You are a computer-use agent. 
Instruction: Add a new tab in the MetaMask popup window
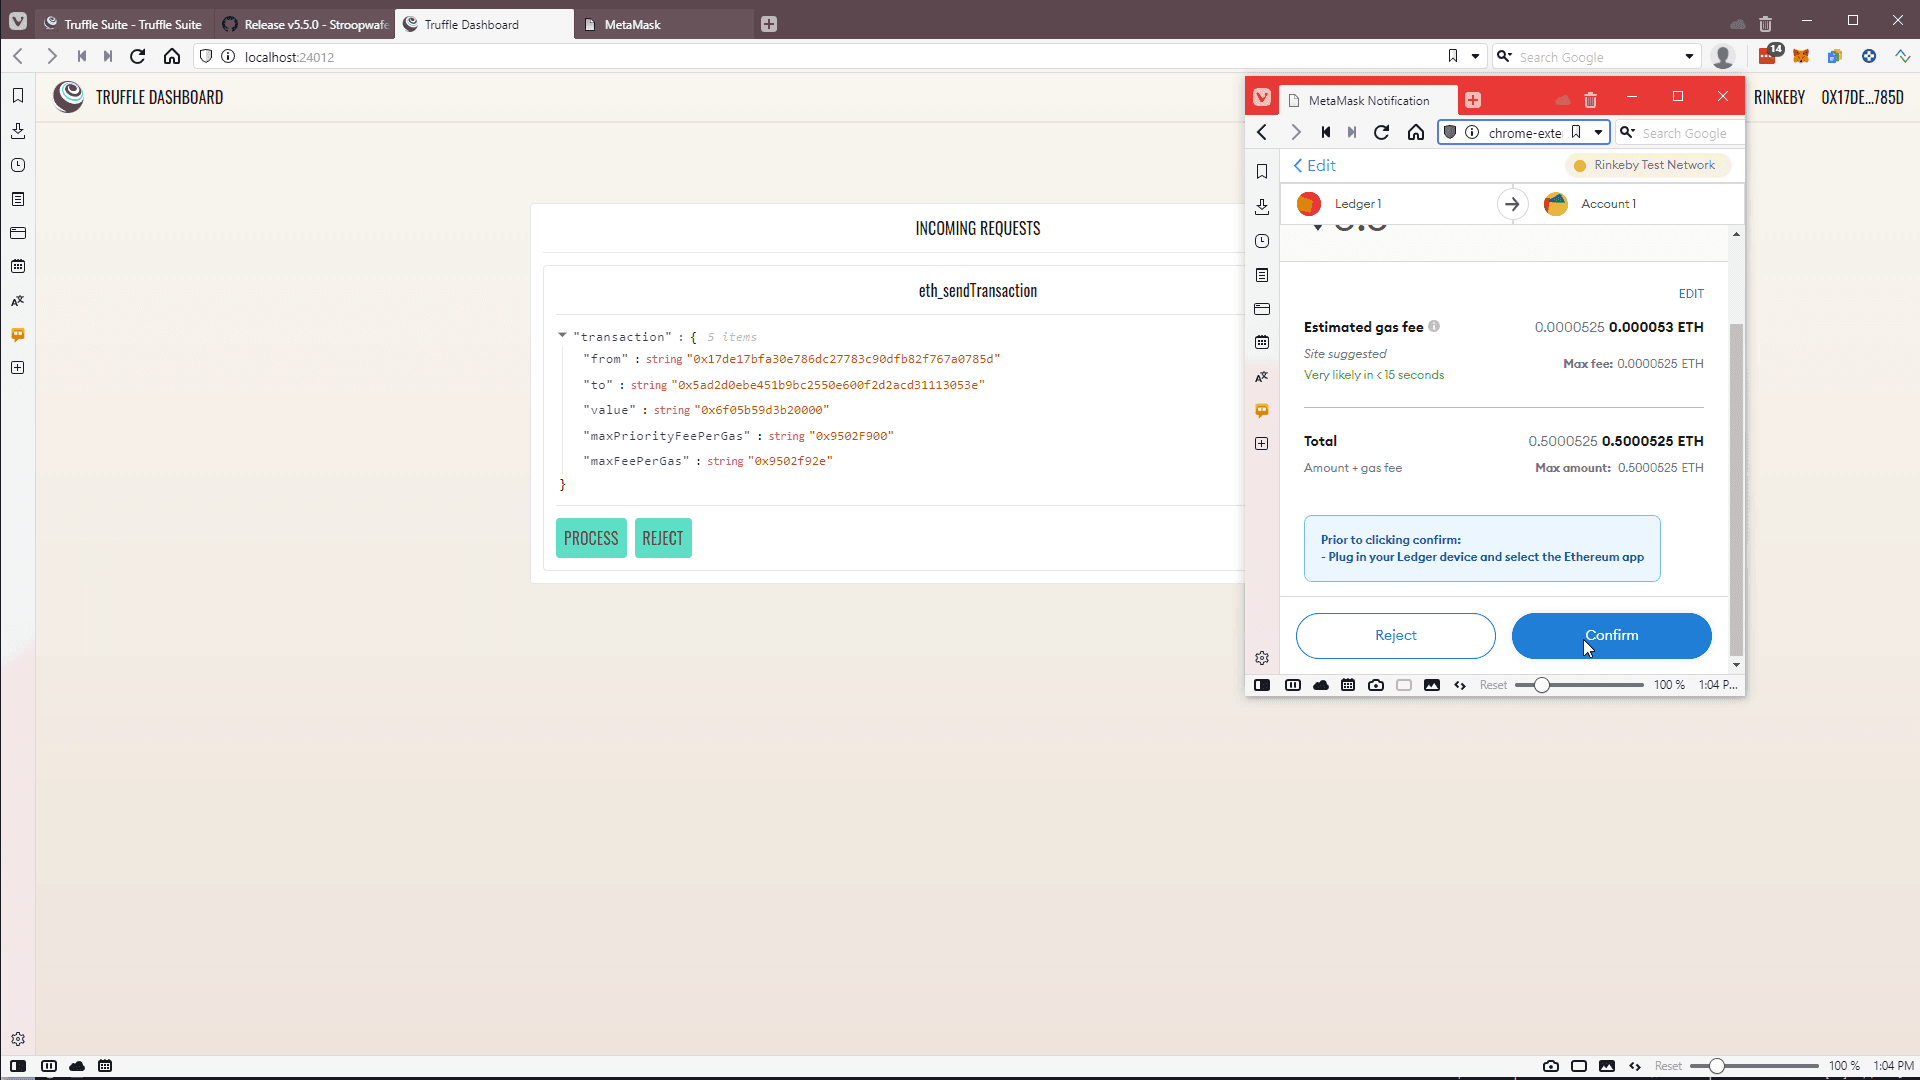[1473, 100]
